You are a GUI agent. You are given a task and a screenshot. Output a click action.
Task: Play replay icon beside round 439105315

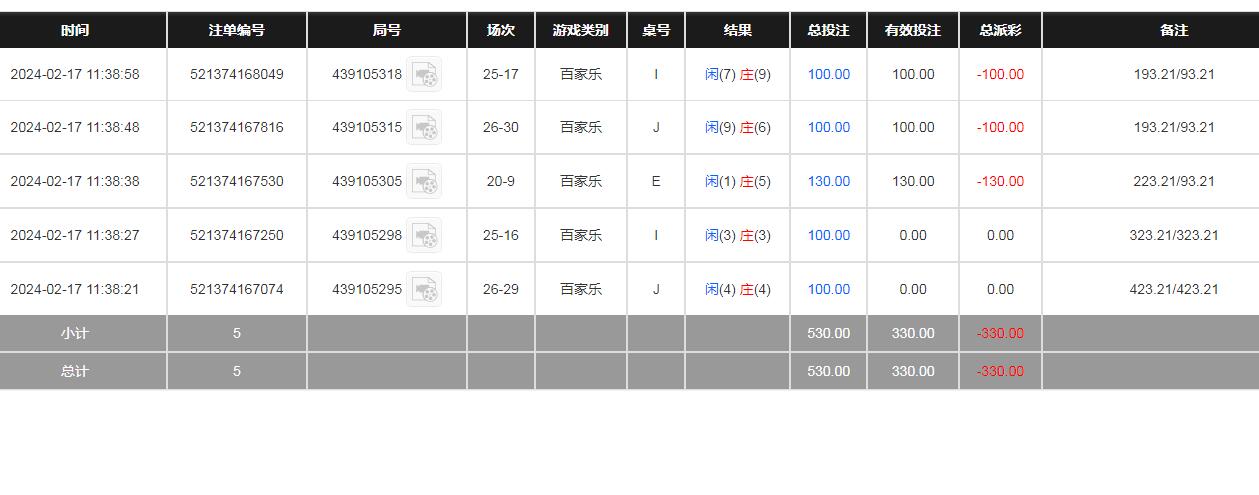click(424, 127)
